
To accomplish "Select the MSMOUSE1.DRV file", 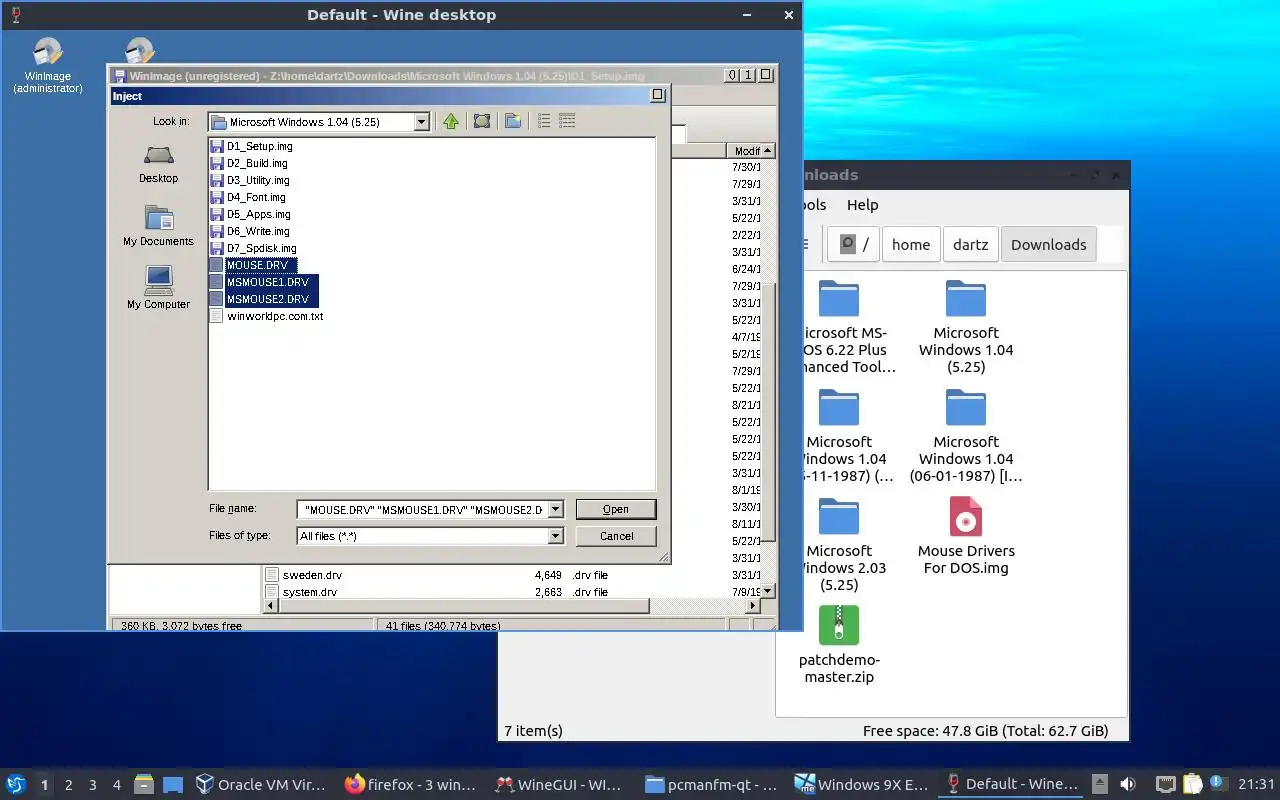I will [264, 282].
